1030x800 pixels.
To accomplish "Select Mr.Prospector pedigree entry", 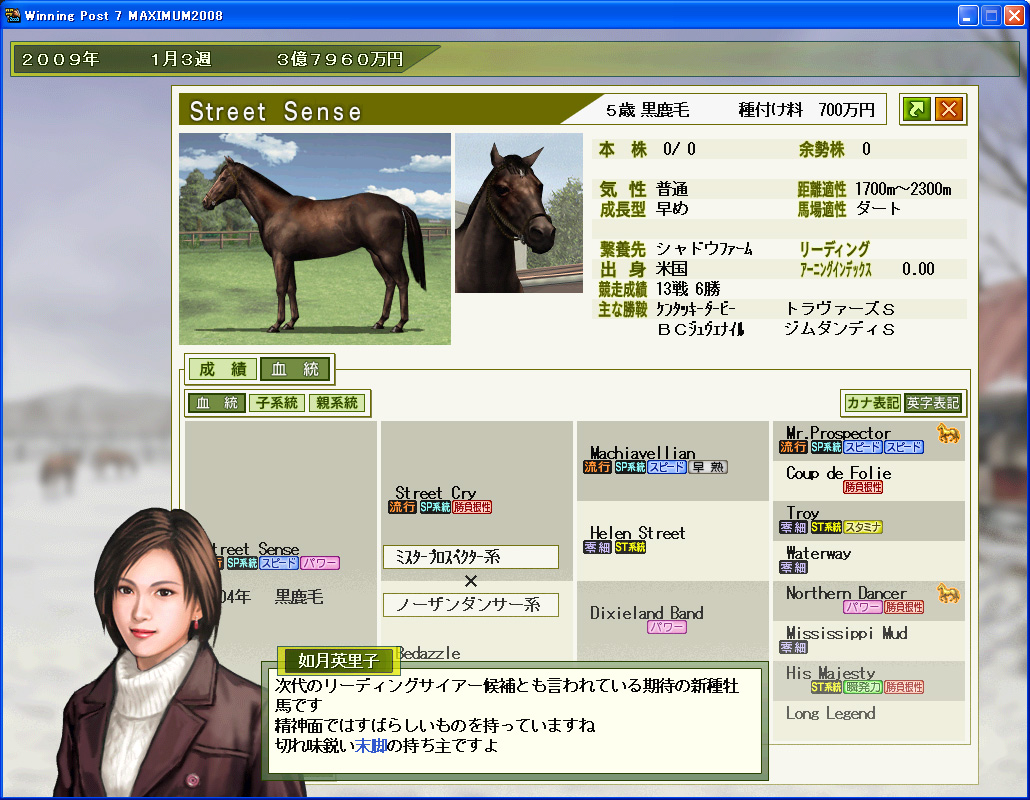I will [838, 433].
